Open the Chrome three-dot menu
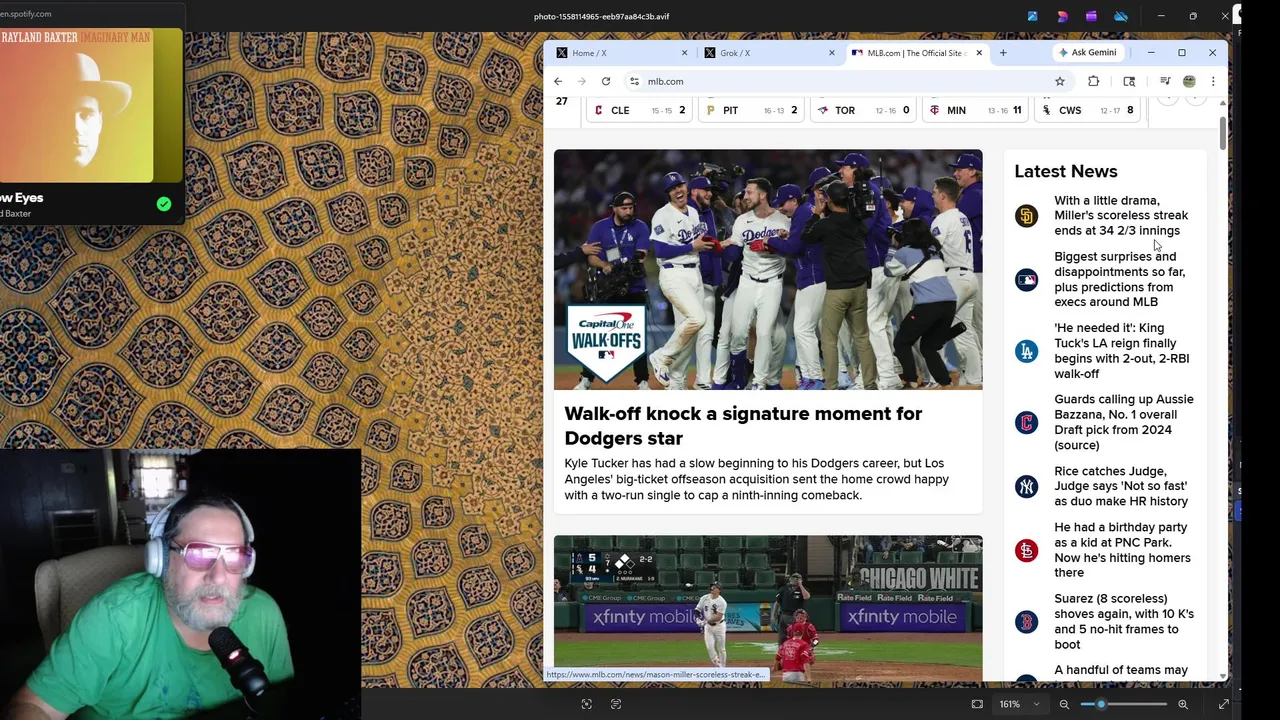 (x=1213, y=81)
